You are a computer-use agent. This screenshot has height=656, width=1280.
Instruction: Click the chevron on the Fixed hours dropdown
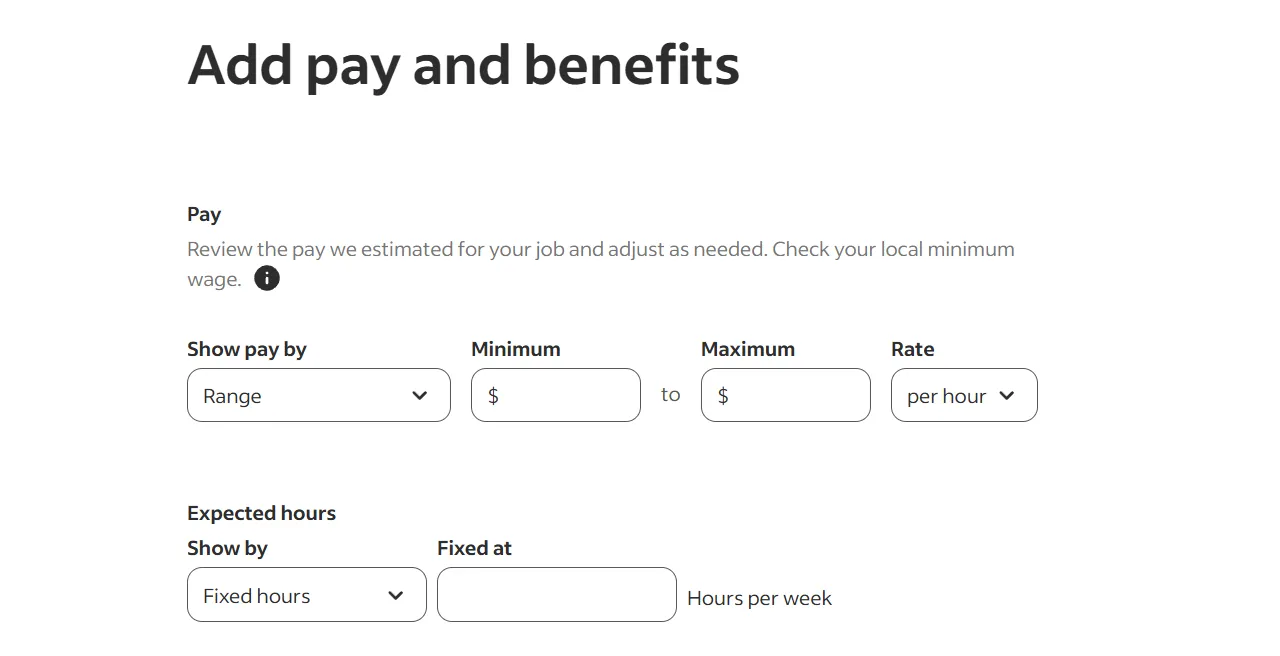[x=395, y=594]
